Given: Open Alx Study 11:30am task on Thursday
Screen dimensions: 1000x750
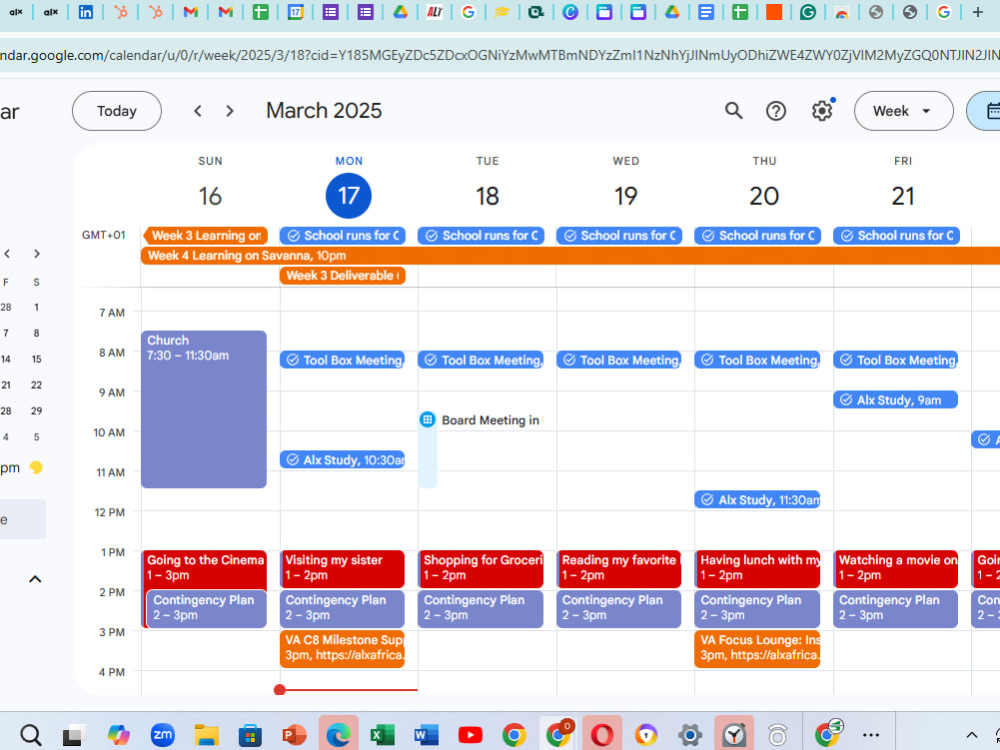Looking at the screenshot, I should [x=758, y=499].
